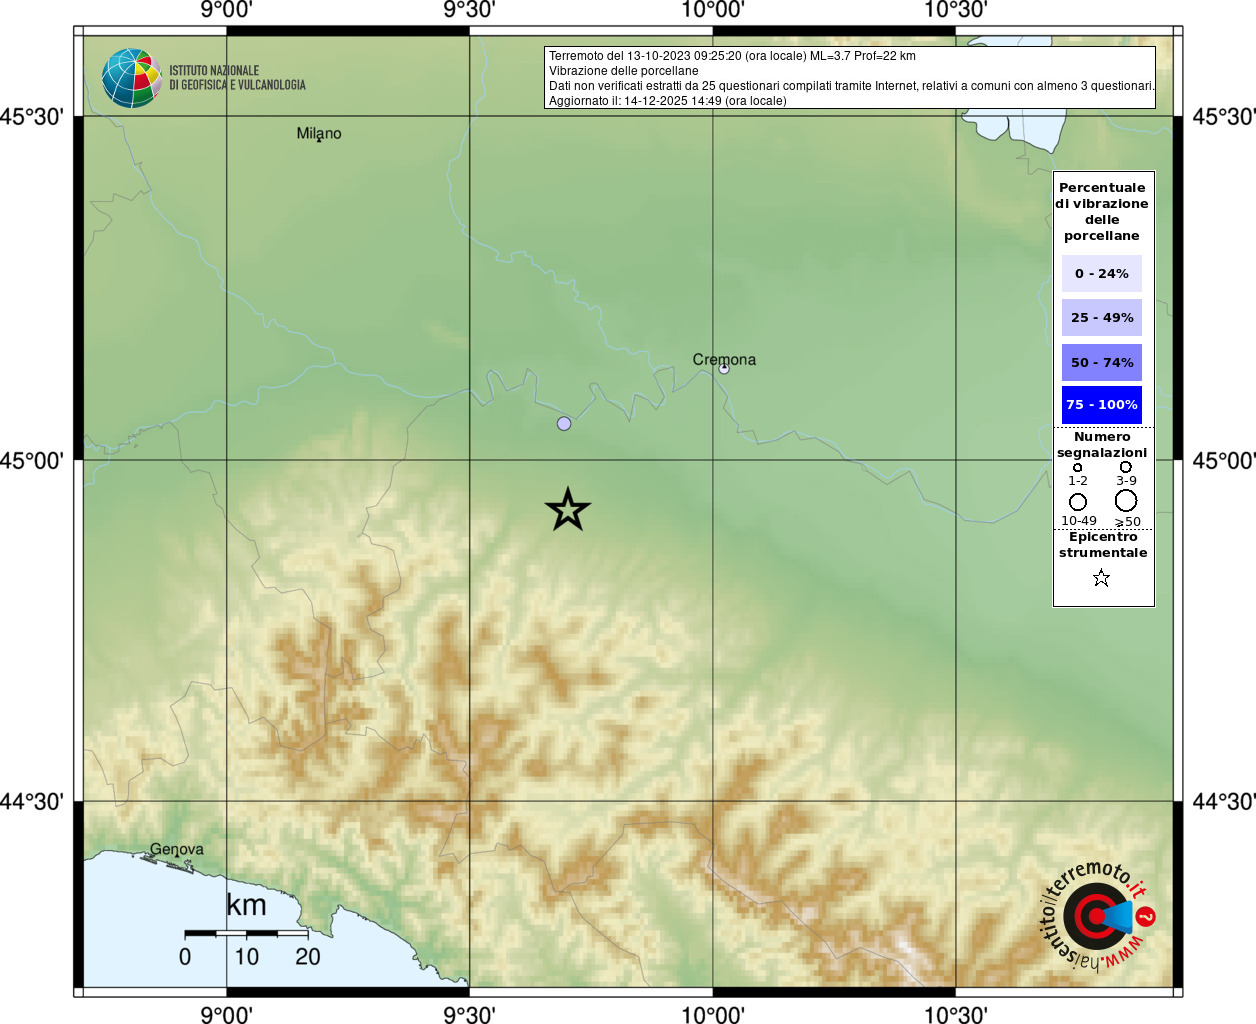The image size is (1256, 1024).
Task: Click the 3-9 reports circle in legend
Action: point(1125,467)
